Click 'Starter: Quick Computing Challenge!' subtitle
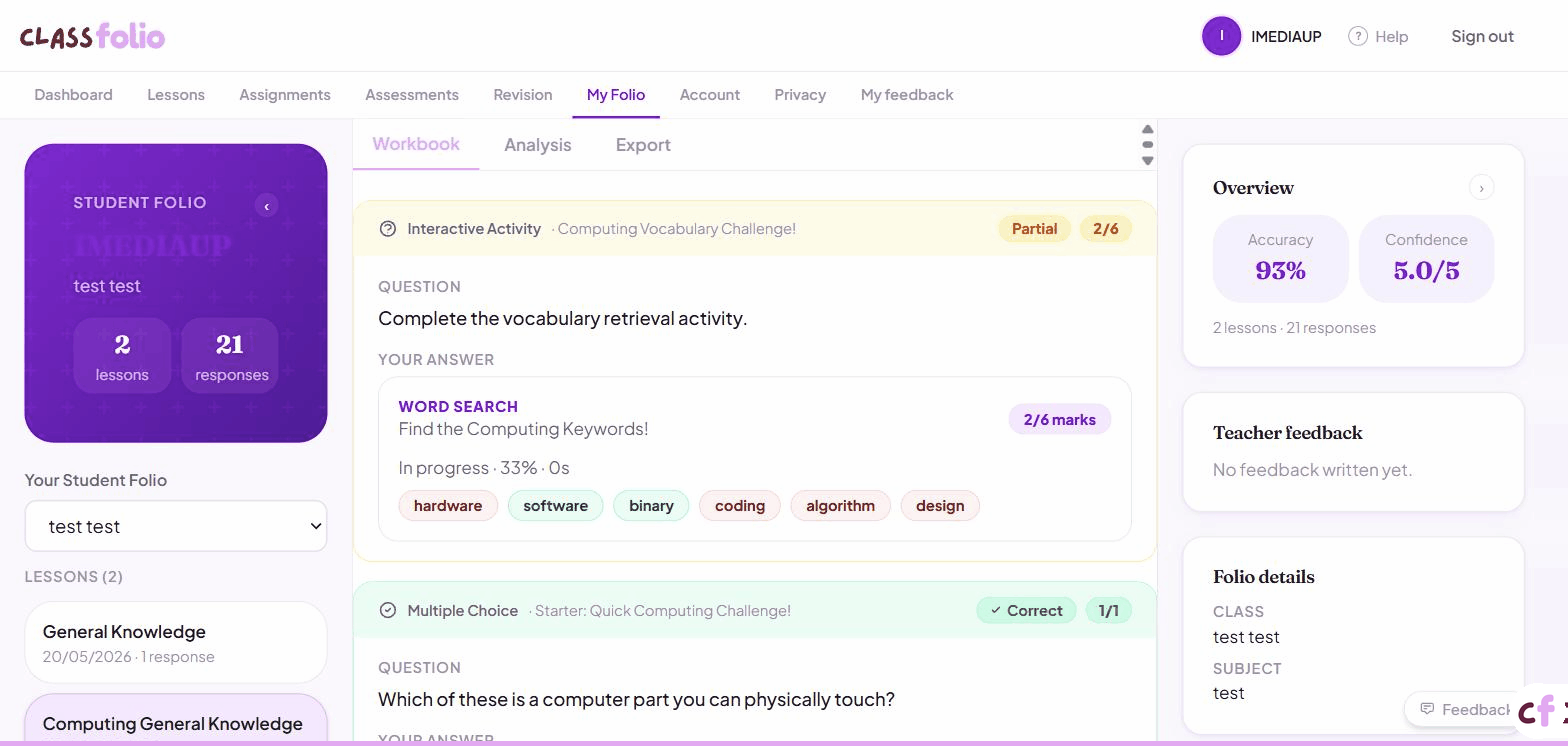 coord(663,610)
